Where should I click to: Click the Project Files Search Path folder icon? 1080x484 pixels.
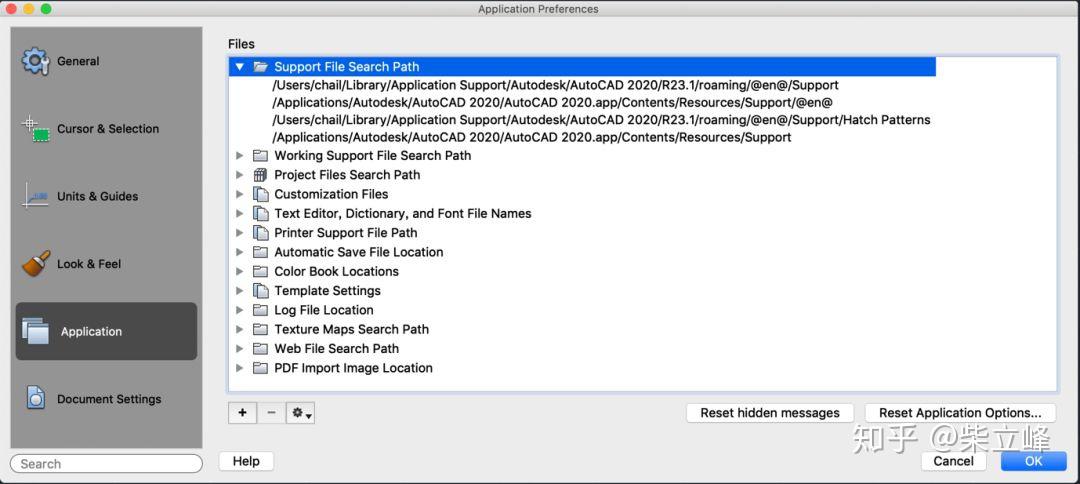261,175
